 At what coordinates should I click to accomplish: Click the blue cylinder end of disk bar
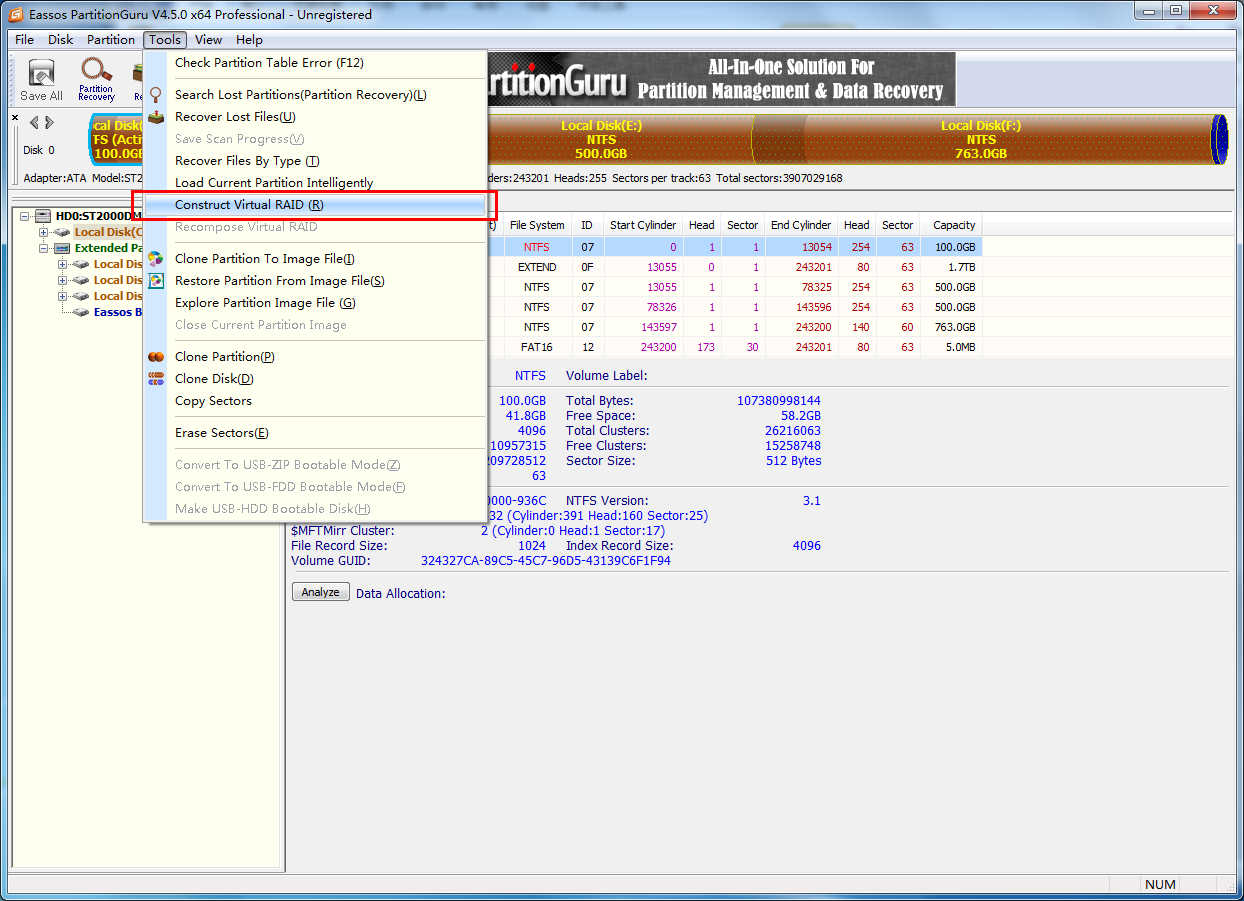1219,140
